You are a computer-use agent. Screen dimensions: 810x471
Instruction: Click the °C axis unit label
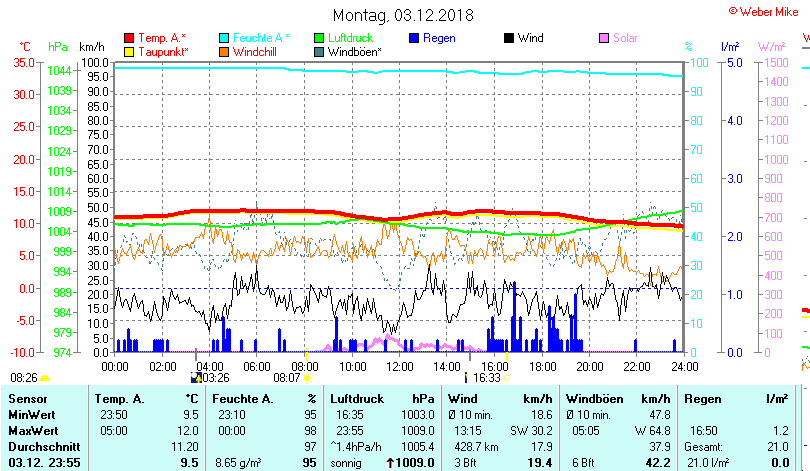tap(25, 47)
